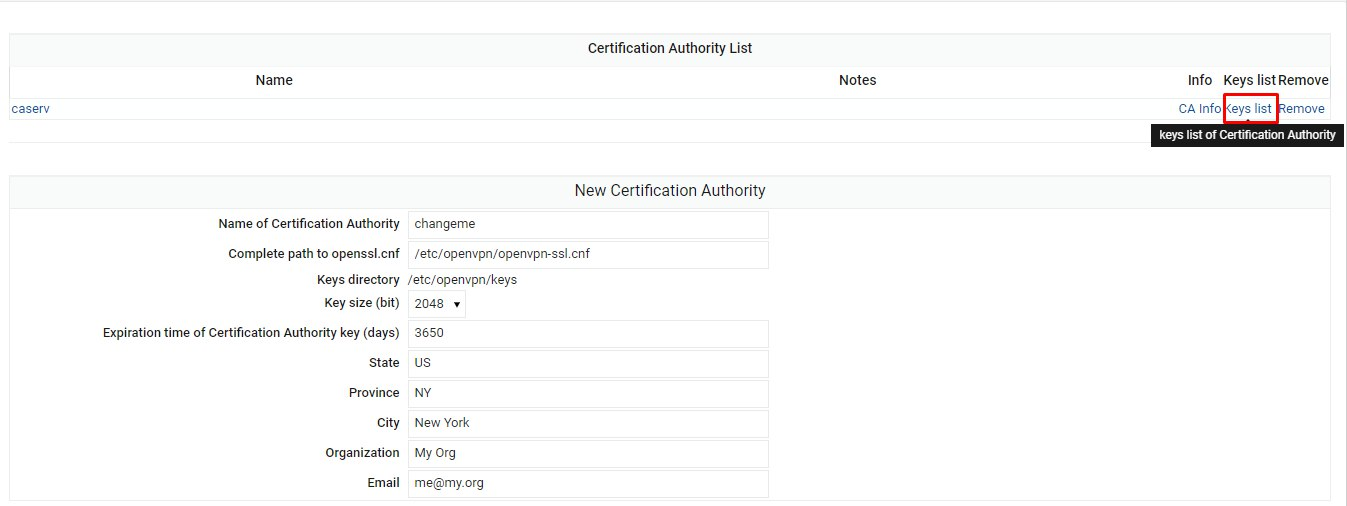Select the Email field with me@my.org

(588, 483)
